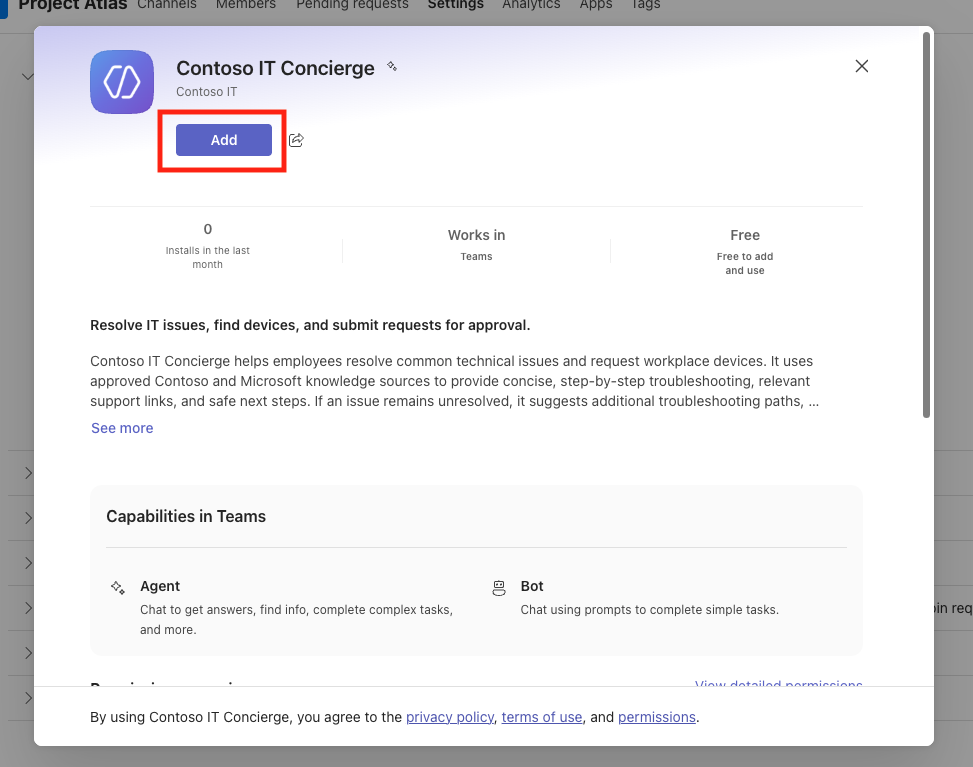Open the terms of use link
This screenshot has height=767, width=973.
point(542,717)
